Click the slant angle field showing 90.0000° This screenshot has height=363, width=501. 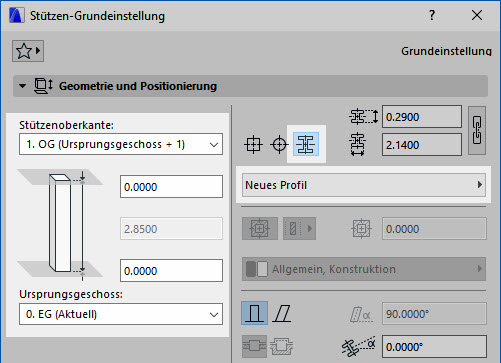(434, 314)
